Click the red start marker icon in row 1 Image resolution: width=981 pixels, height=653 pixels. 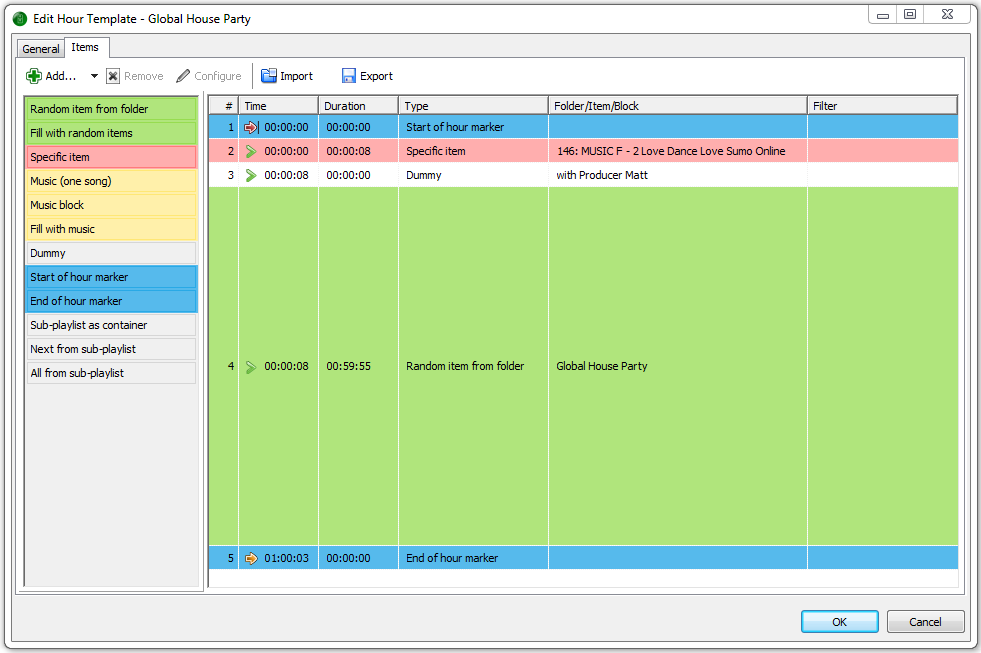(x=251, y=127)
